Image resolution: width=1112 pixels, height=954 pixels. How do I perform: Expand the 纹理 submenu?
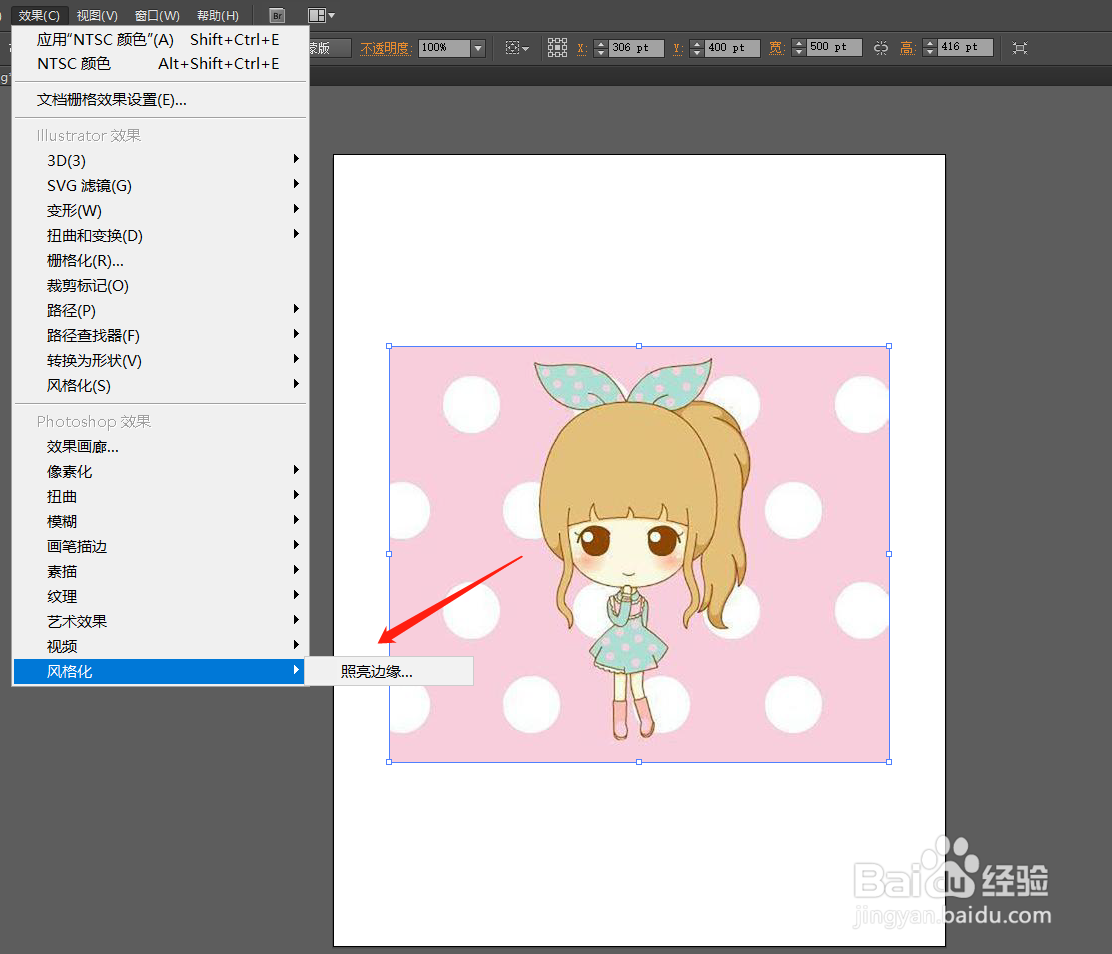tap(160, 597)
